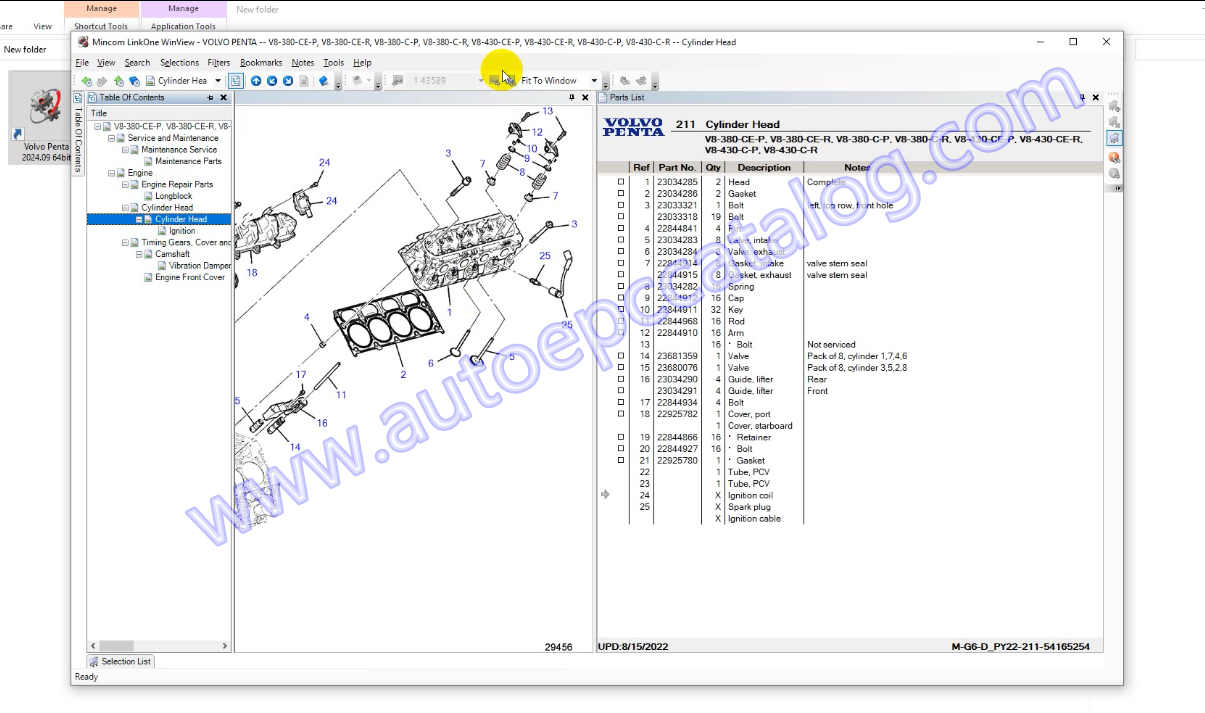
Task: Click the blue right-arrow next page button
Action: tap(288, 81)
